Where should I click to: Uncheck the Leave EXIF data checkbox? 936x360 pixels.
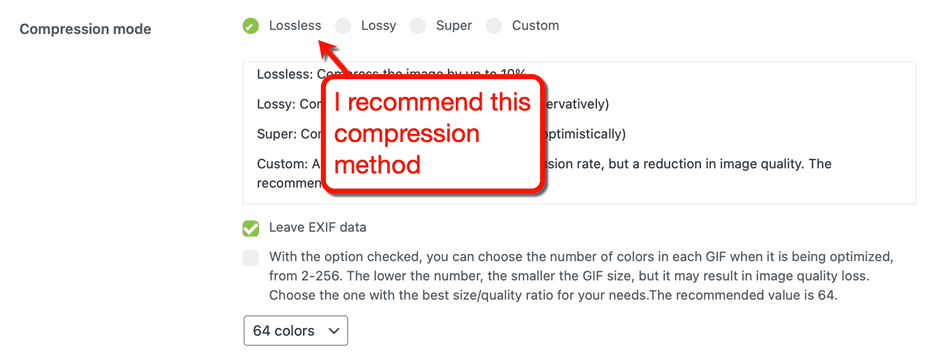click(251, 228)
